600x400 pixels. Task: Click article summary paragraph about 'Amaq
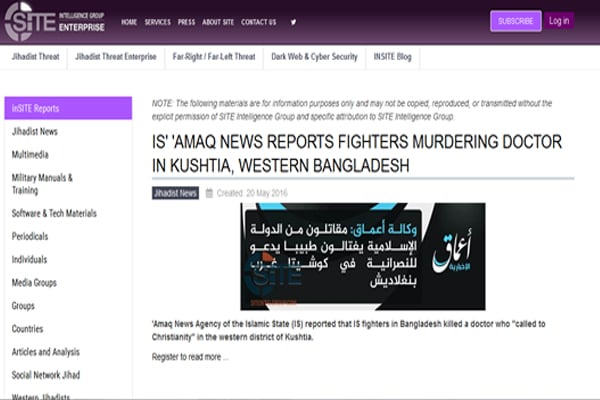(x=349, y=330)
